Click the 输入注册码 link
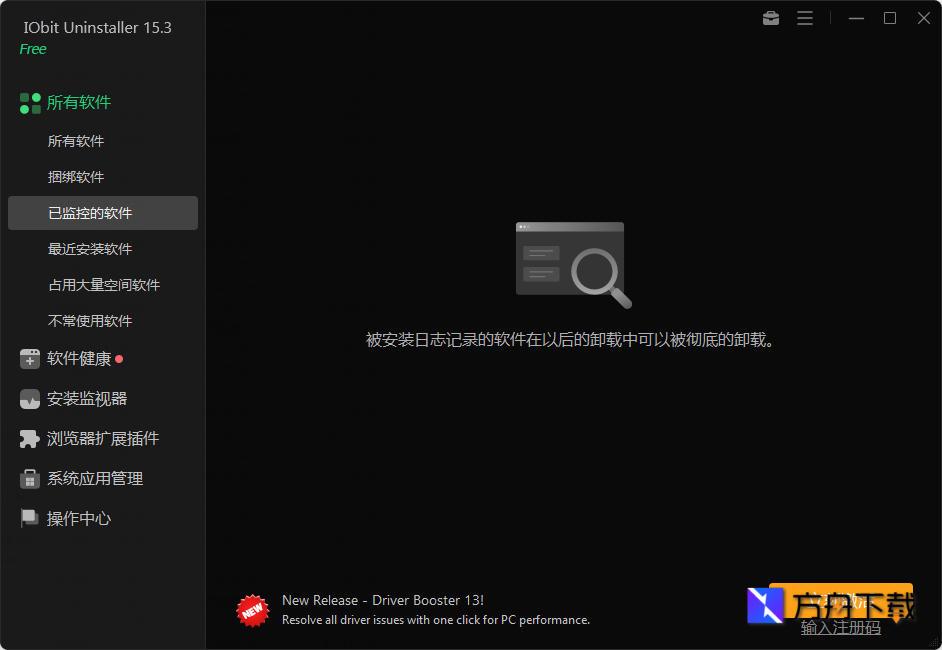Screen dimensions: 942x650 pos(841,628)
